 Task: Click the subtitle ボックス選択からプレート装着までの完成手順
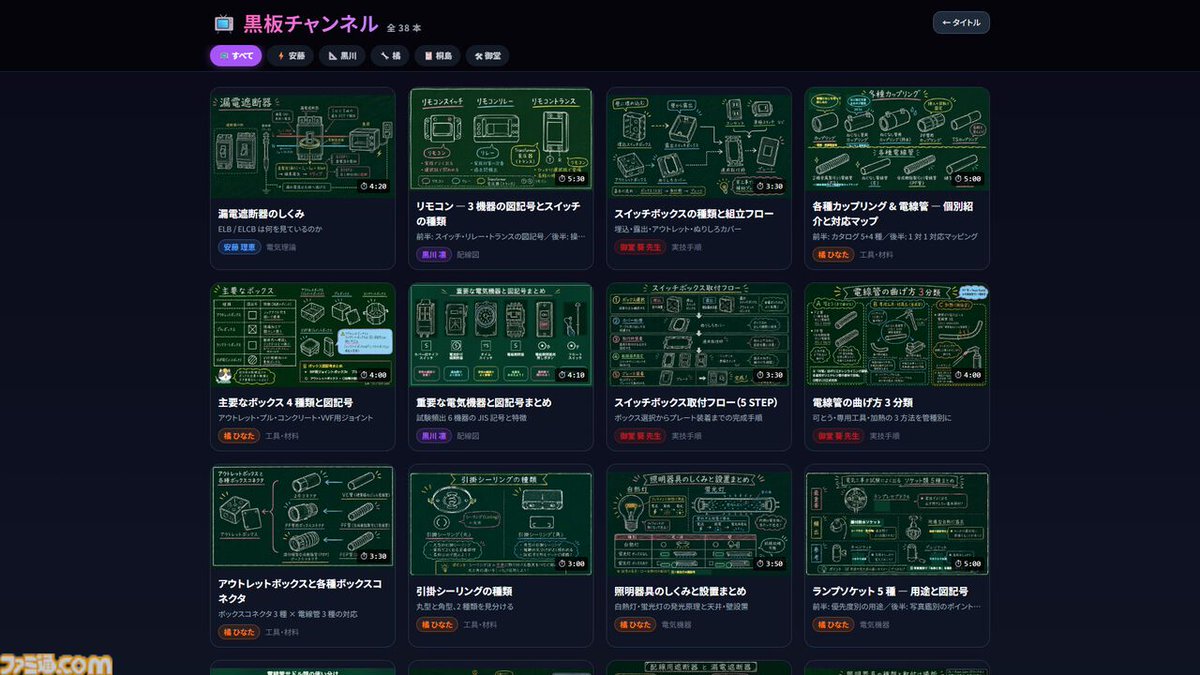(x=688, y=418)
